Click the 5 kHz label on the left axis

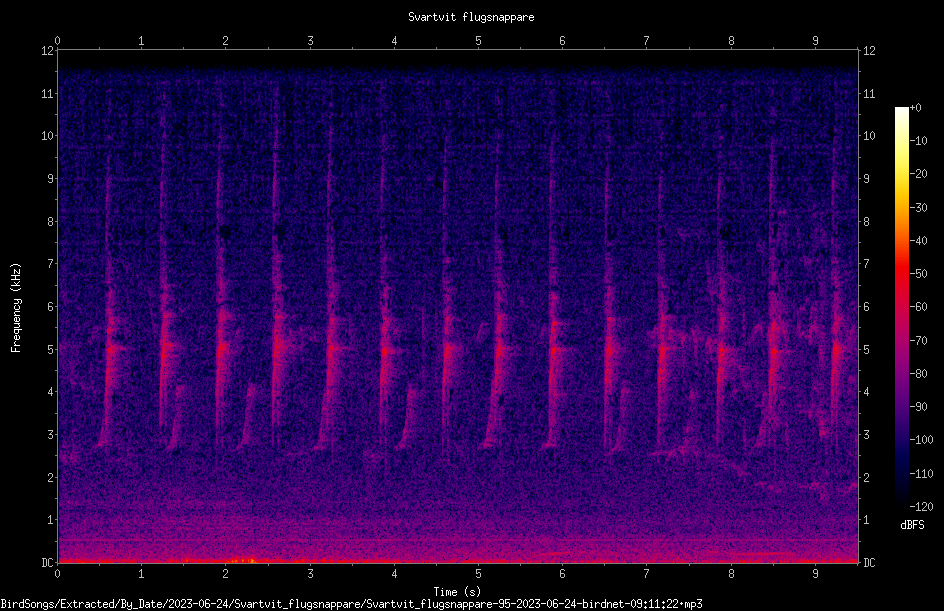coord(51,349)
